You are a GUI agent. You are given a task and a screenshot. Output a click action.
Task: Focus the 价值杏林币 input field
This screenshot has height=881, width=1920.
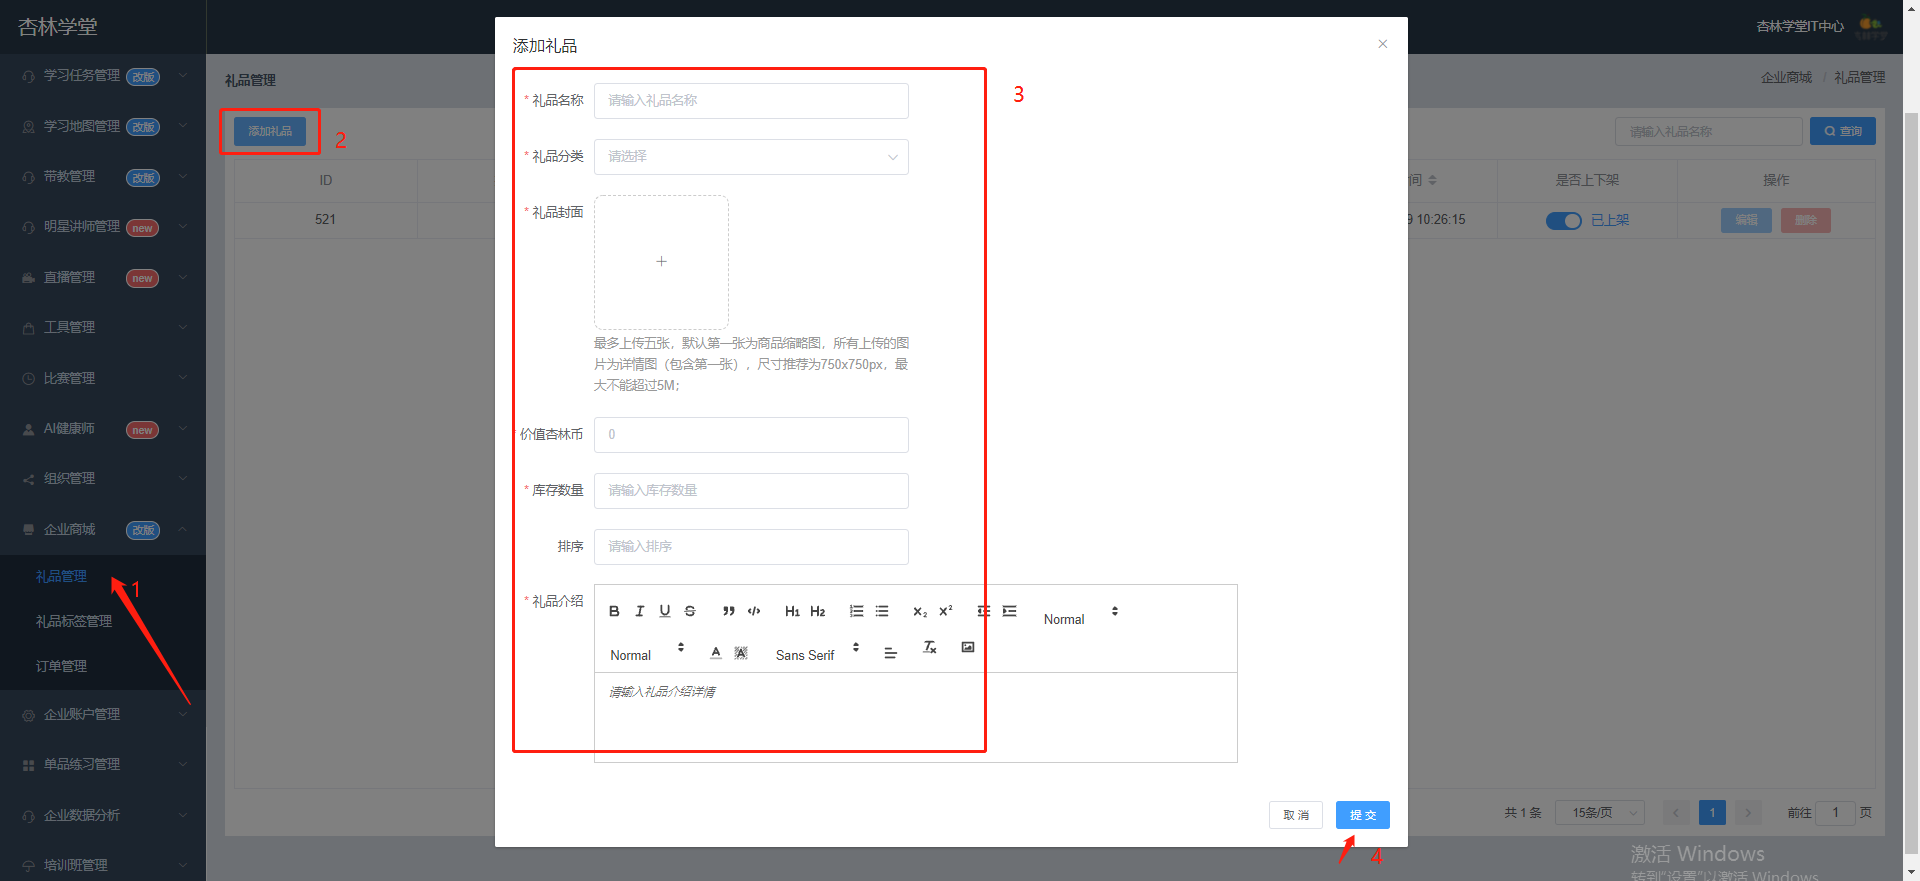coord(751,435)
